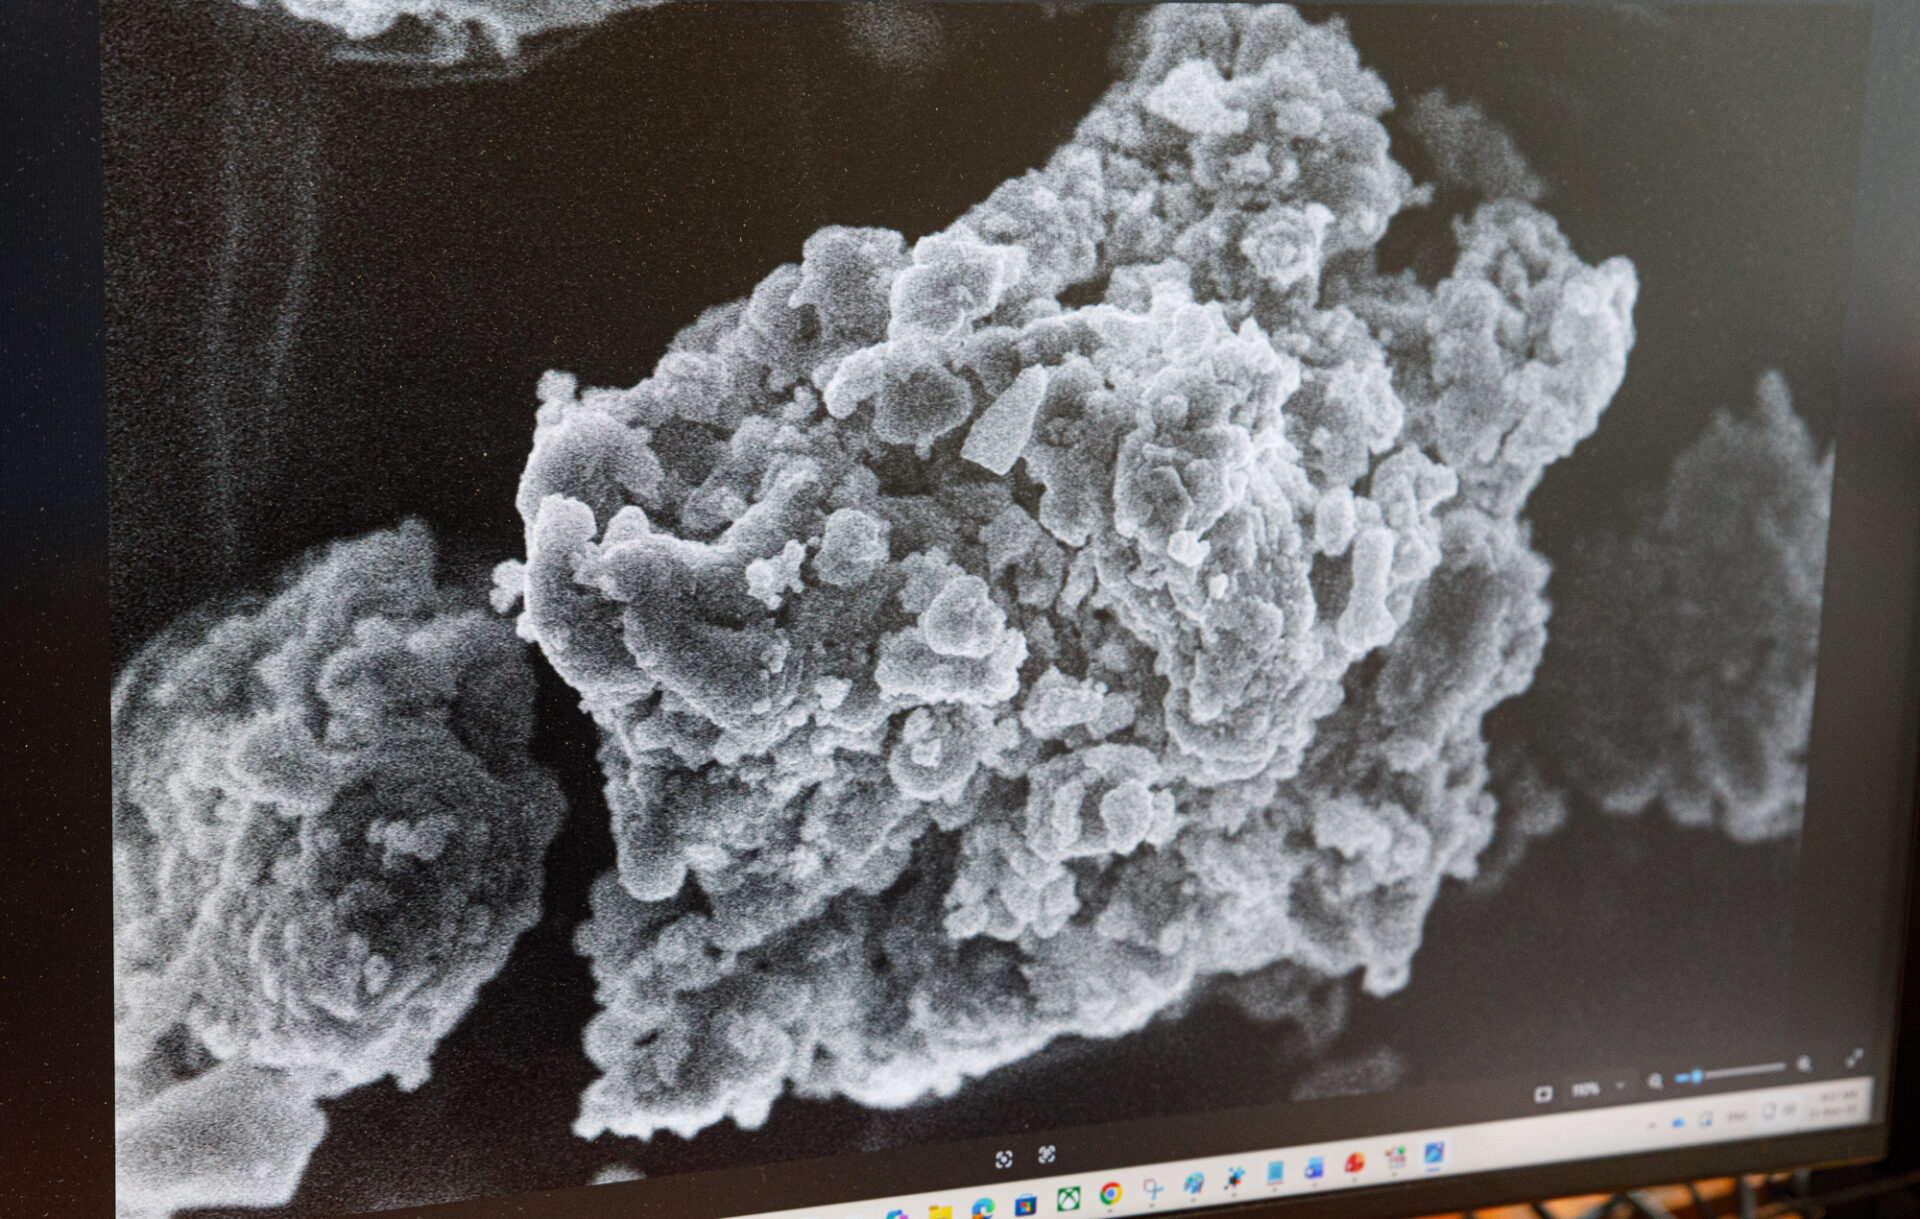The width and height of the screenshot is (1920, 1219).
Task: Click the zoom-in magnifier icon in the viewer
Action: (x=1803, y=1063)
